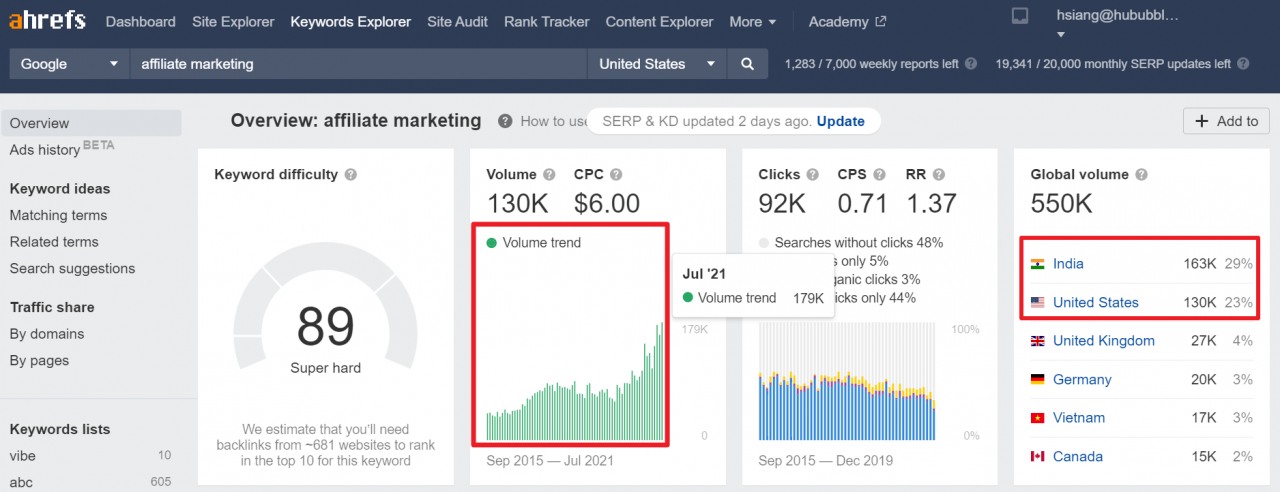This screenshot has height=492, width=1280.
Task: Click the 130K volume value
Action: (x=517, y=204)
